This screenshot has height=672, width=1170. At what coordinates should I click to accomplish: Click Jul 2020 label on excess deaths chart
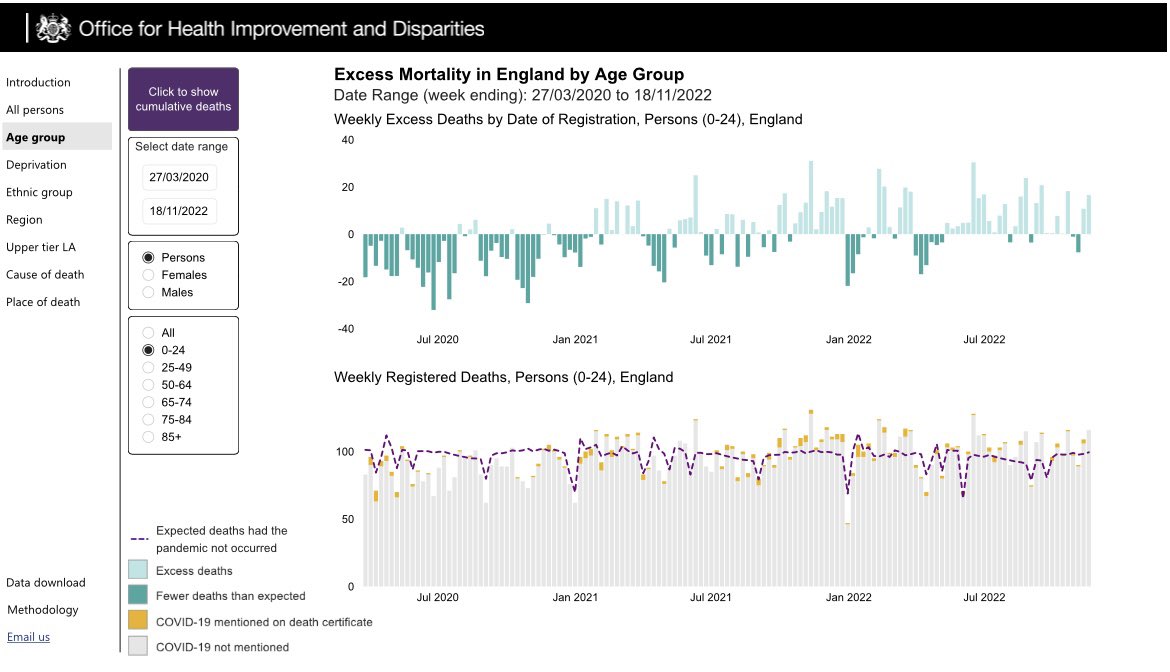[x=437, y=339]
